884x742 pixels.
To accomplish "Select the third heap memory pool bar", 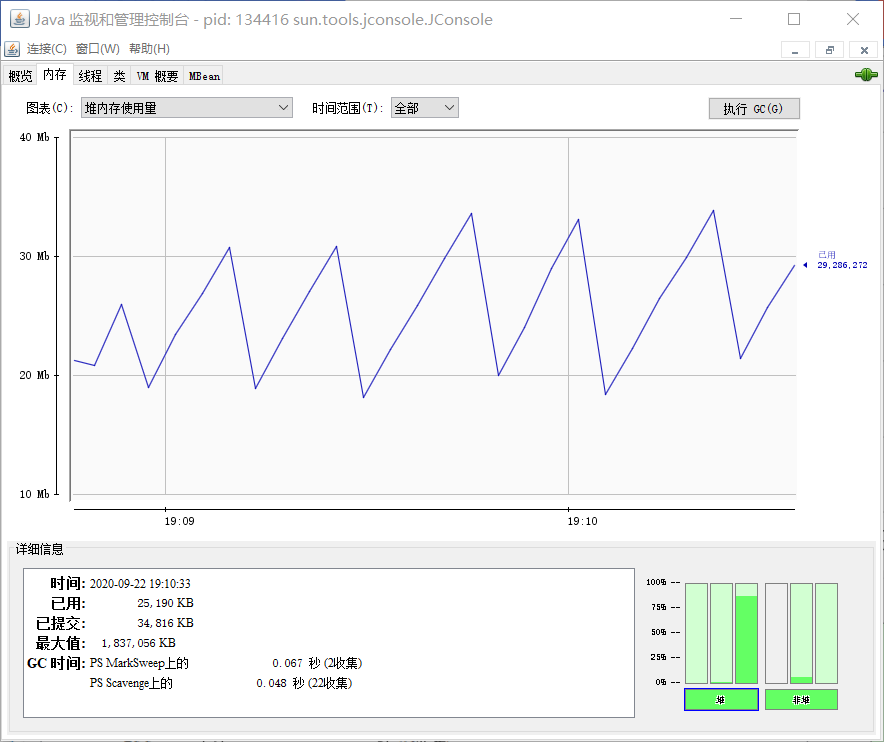I will 746,633.
